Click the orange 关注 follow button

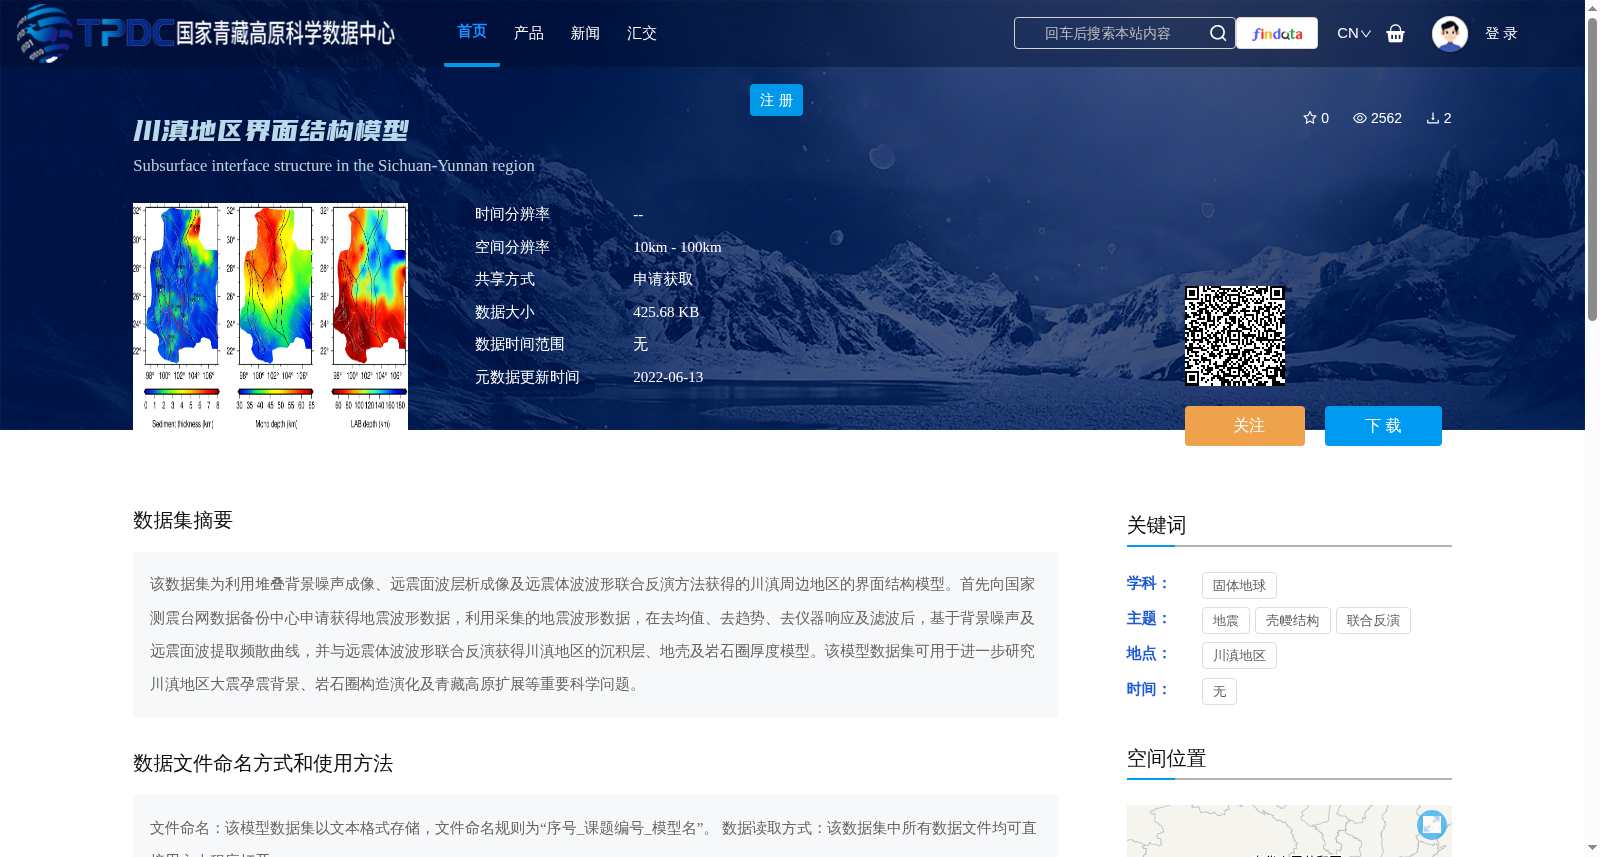tap(1245, 426)
